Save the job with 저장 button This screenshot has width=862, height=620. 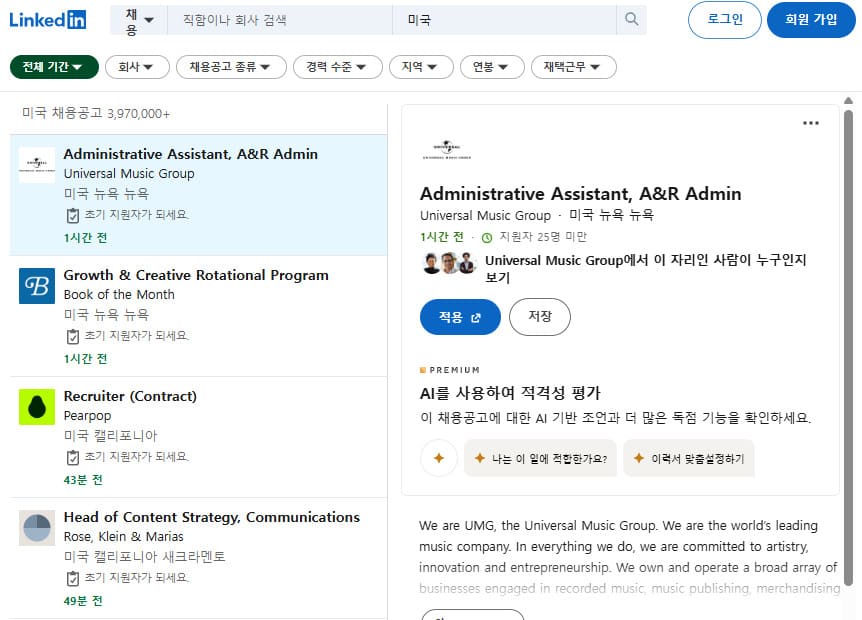(x=540, y=317)
